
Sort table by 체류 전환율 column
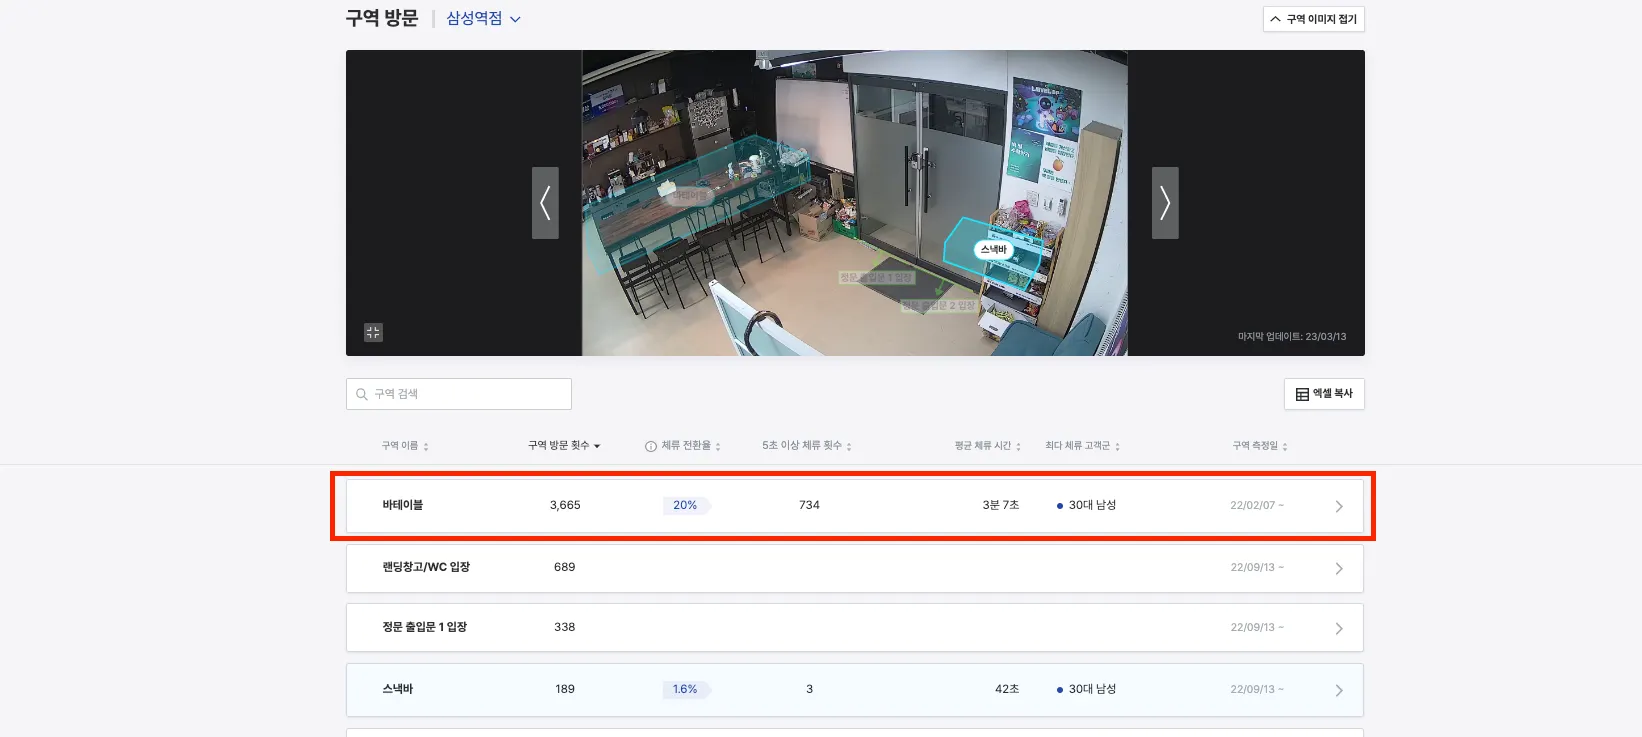click(x=690, y=446)
